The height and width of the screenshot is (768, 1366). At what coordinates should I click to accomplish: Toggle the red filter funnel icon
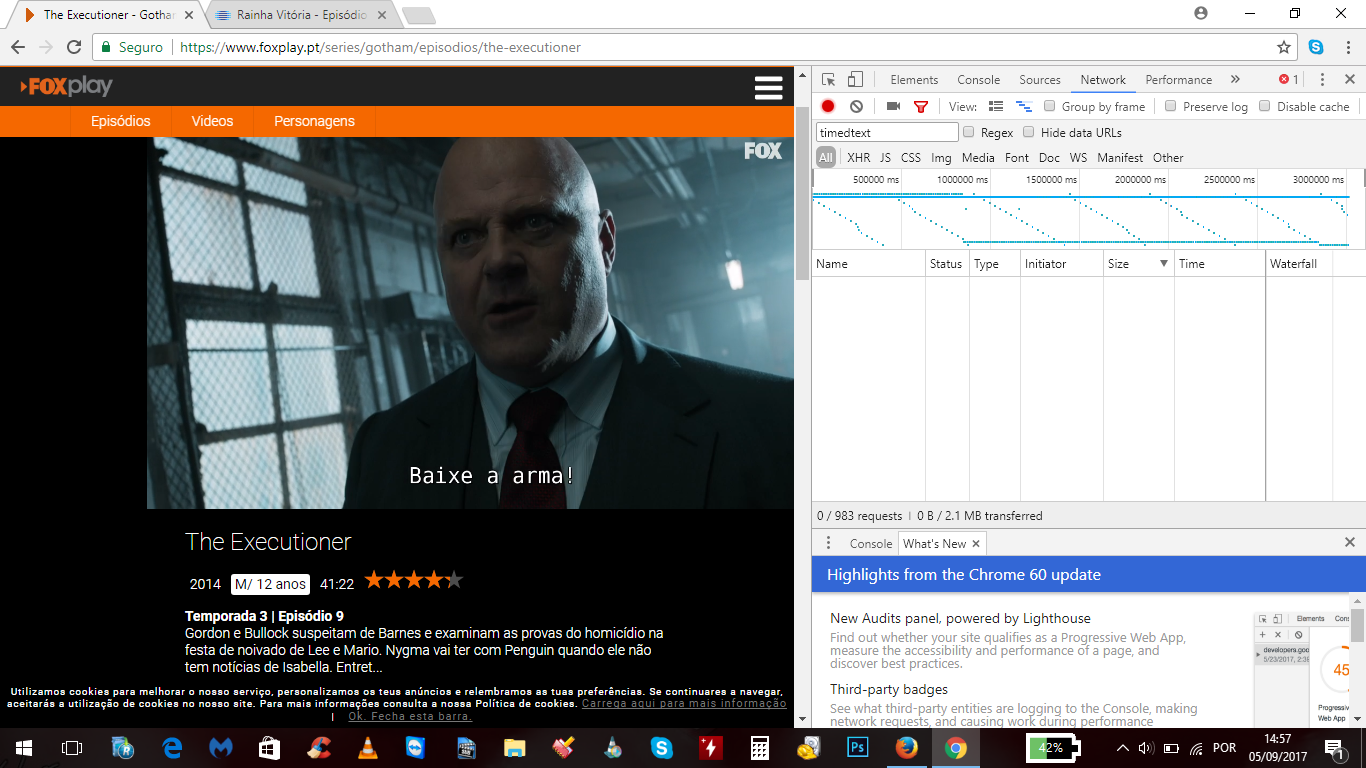[x=921, y=107]
